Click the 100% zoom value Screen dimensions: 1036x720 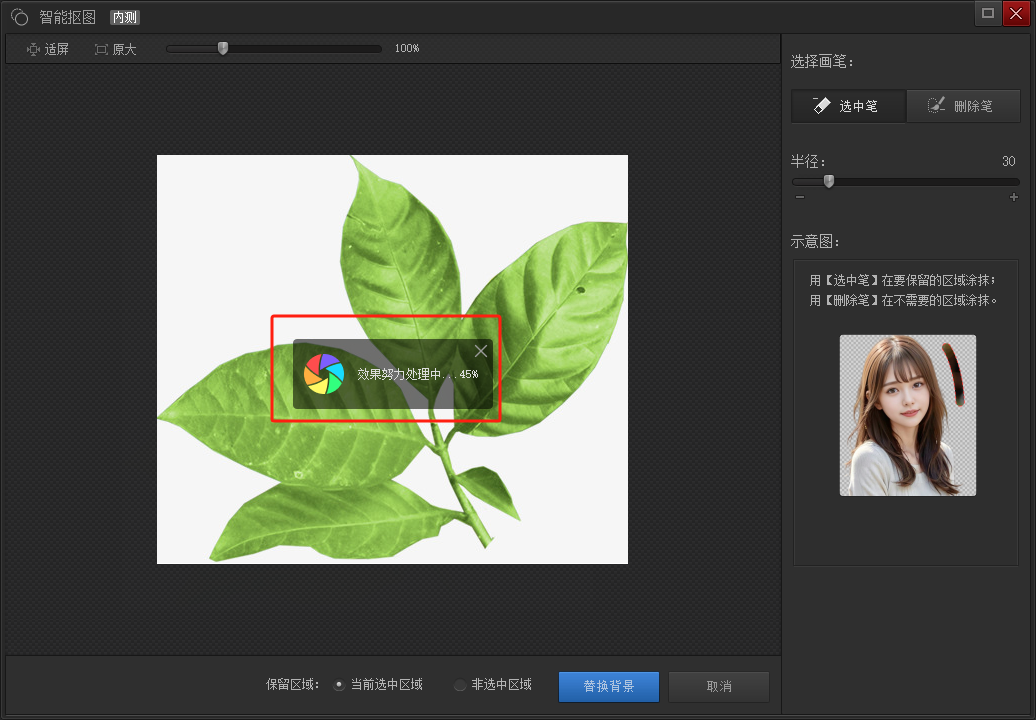coord(407,48)
